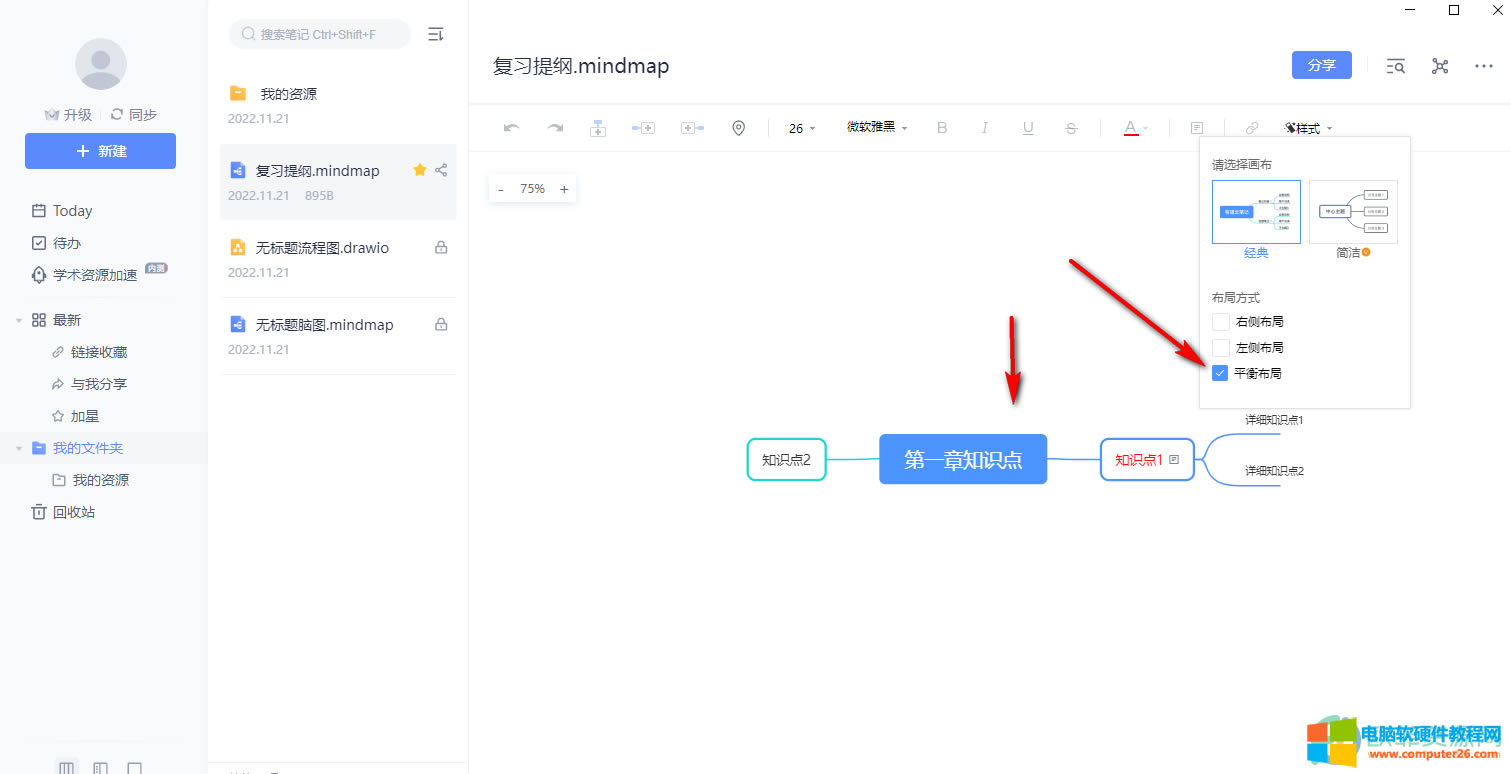Open 回收站 in the sidebar
Image resolution: width=1511 pixels, height=774 pixels.
73,512
